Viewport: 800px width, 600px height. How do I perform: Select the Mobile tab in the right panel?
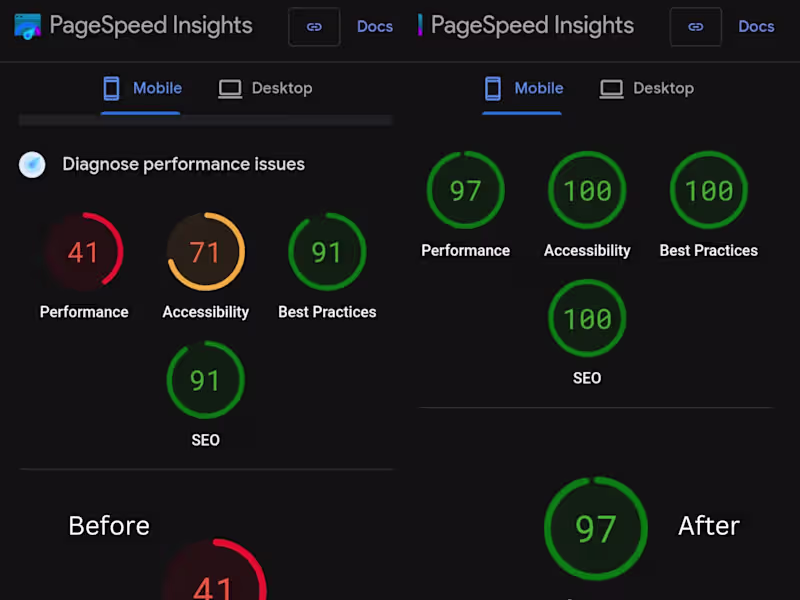tap(540, 88)
